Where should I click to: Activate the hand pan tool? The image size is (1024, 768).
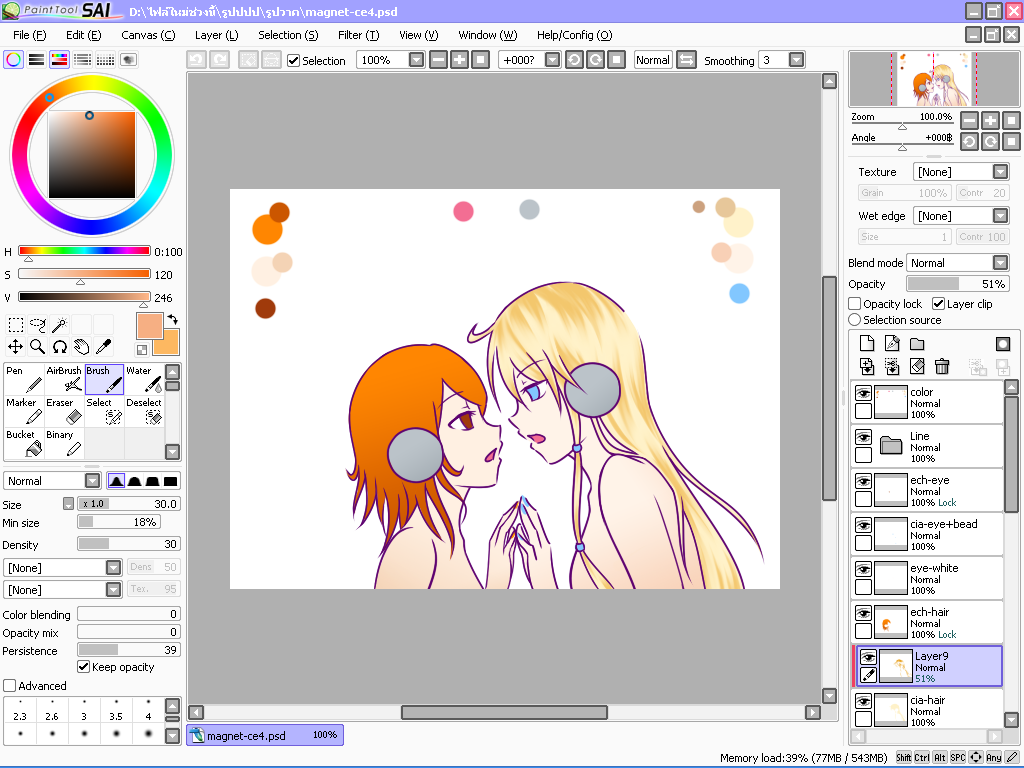click(82, 346)
